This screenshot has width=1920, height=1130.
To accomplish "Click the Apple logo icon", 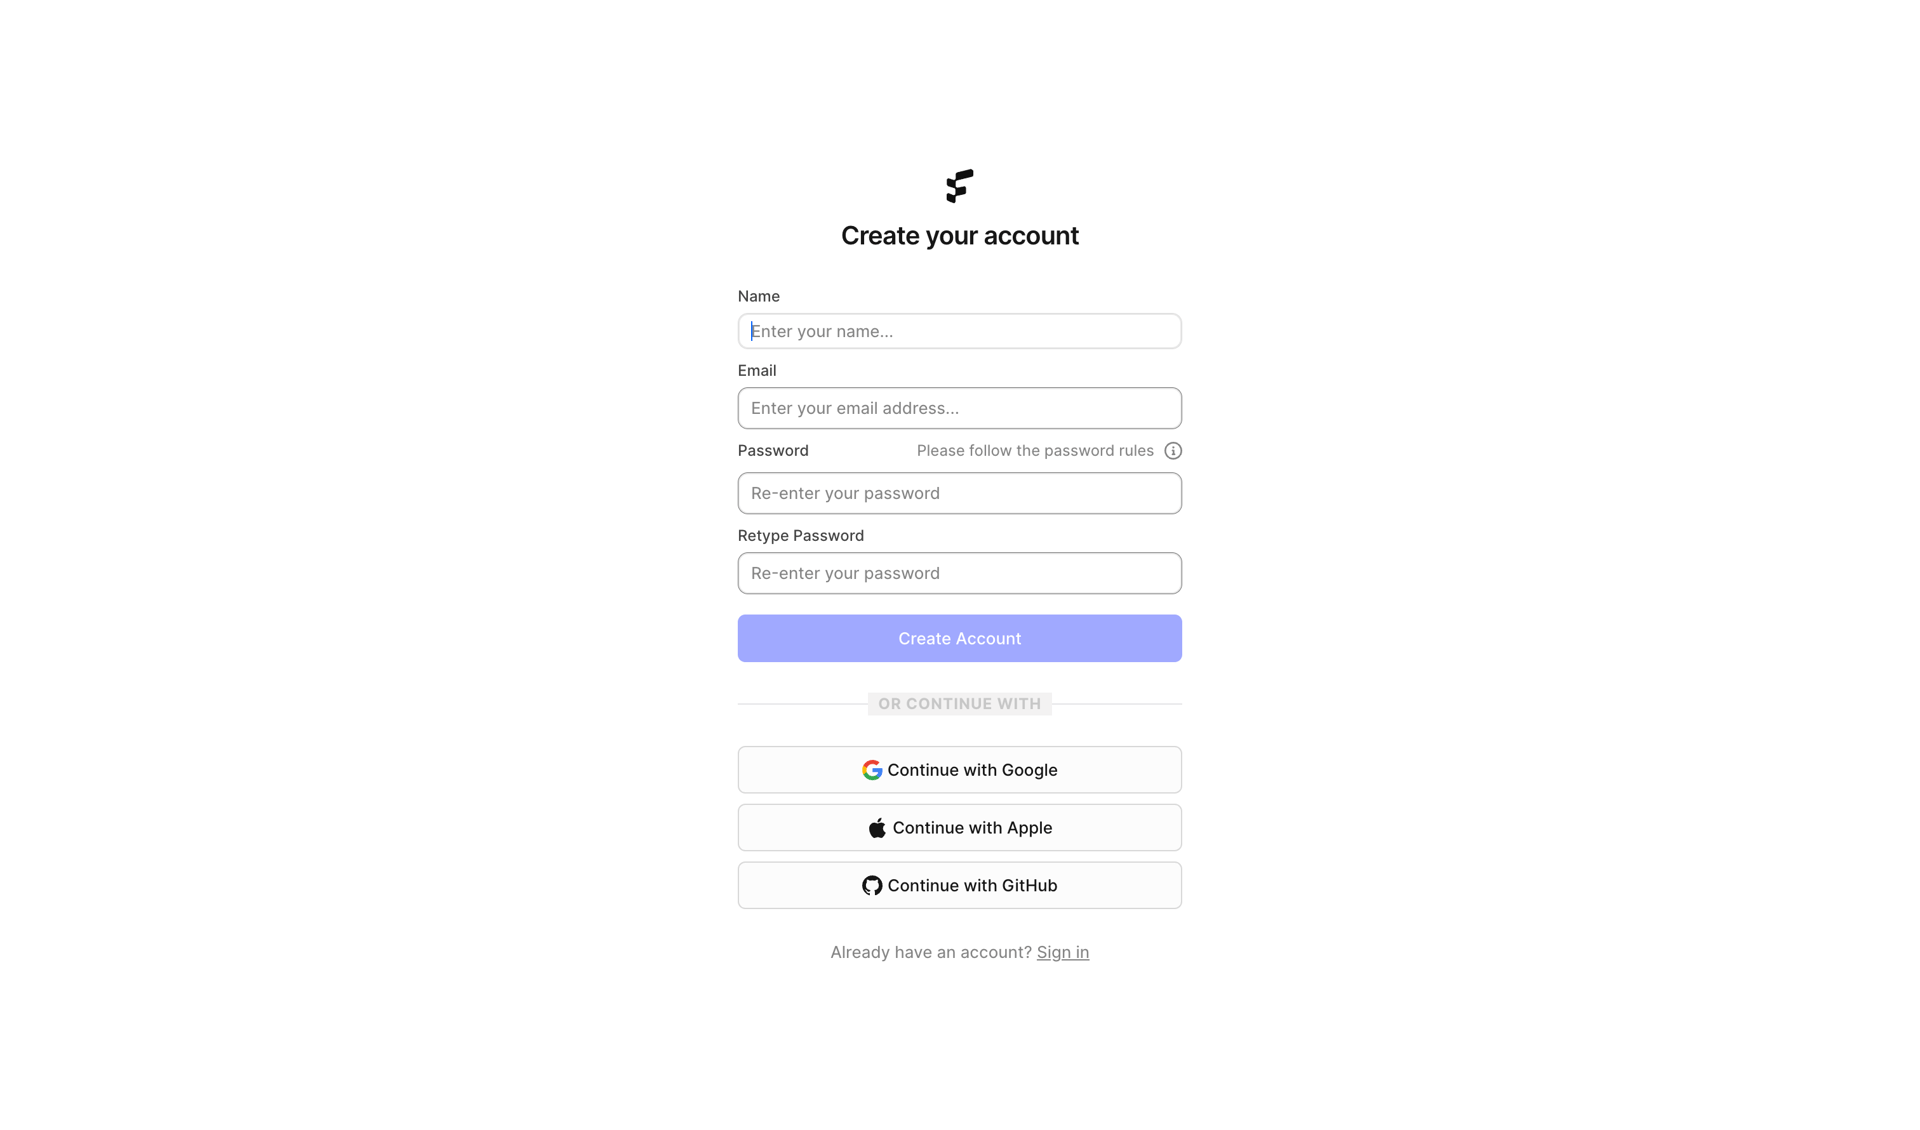I will coord(877,827).
